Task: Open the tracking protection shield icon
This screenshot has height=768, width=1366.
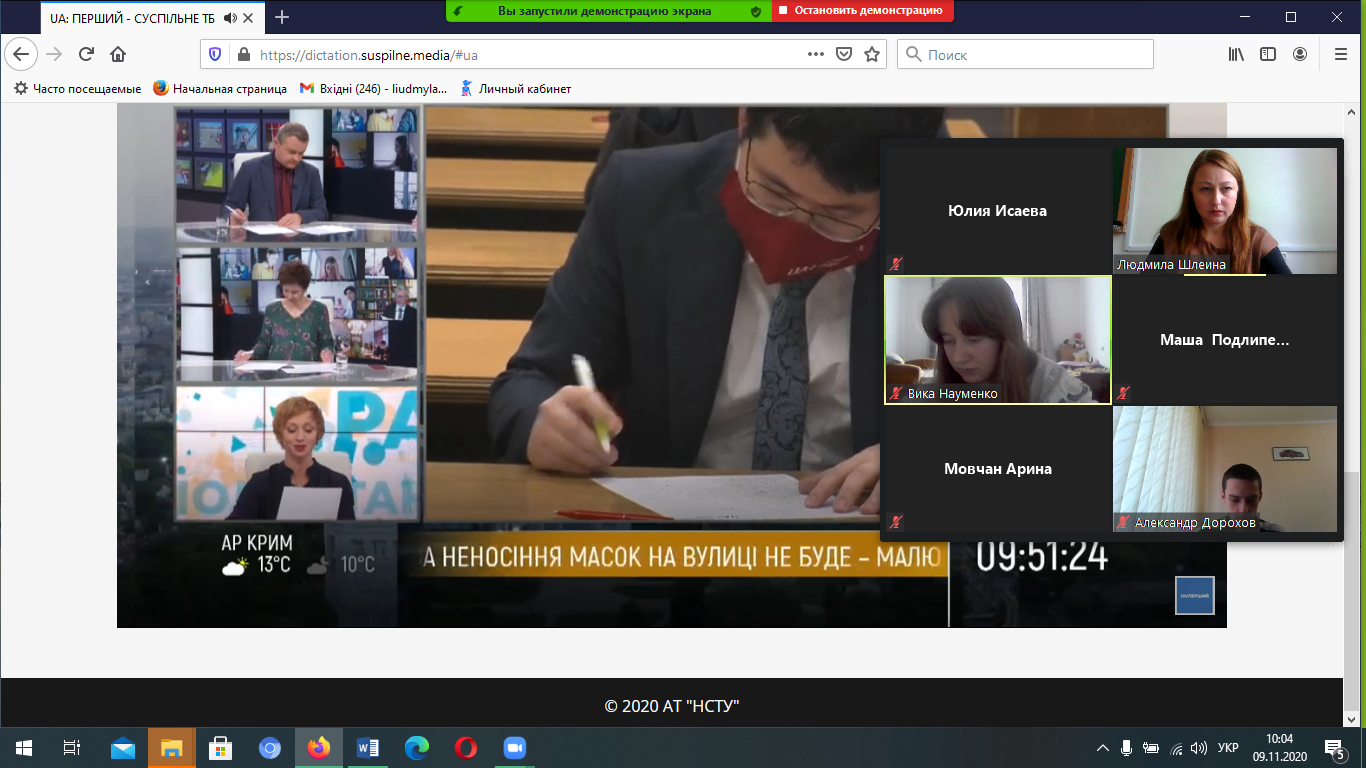Action: coord(213,54)
